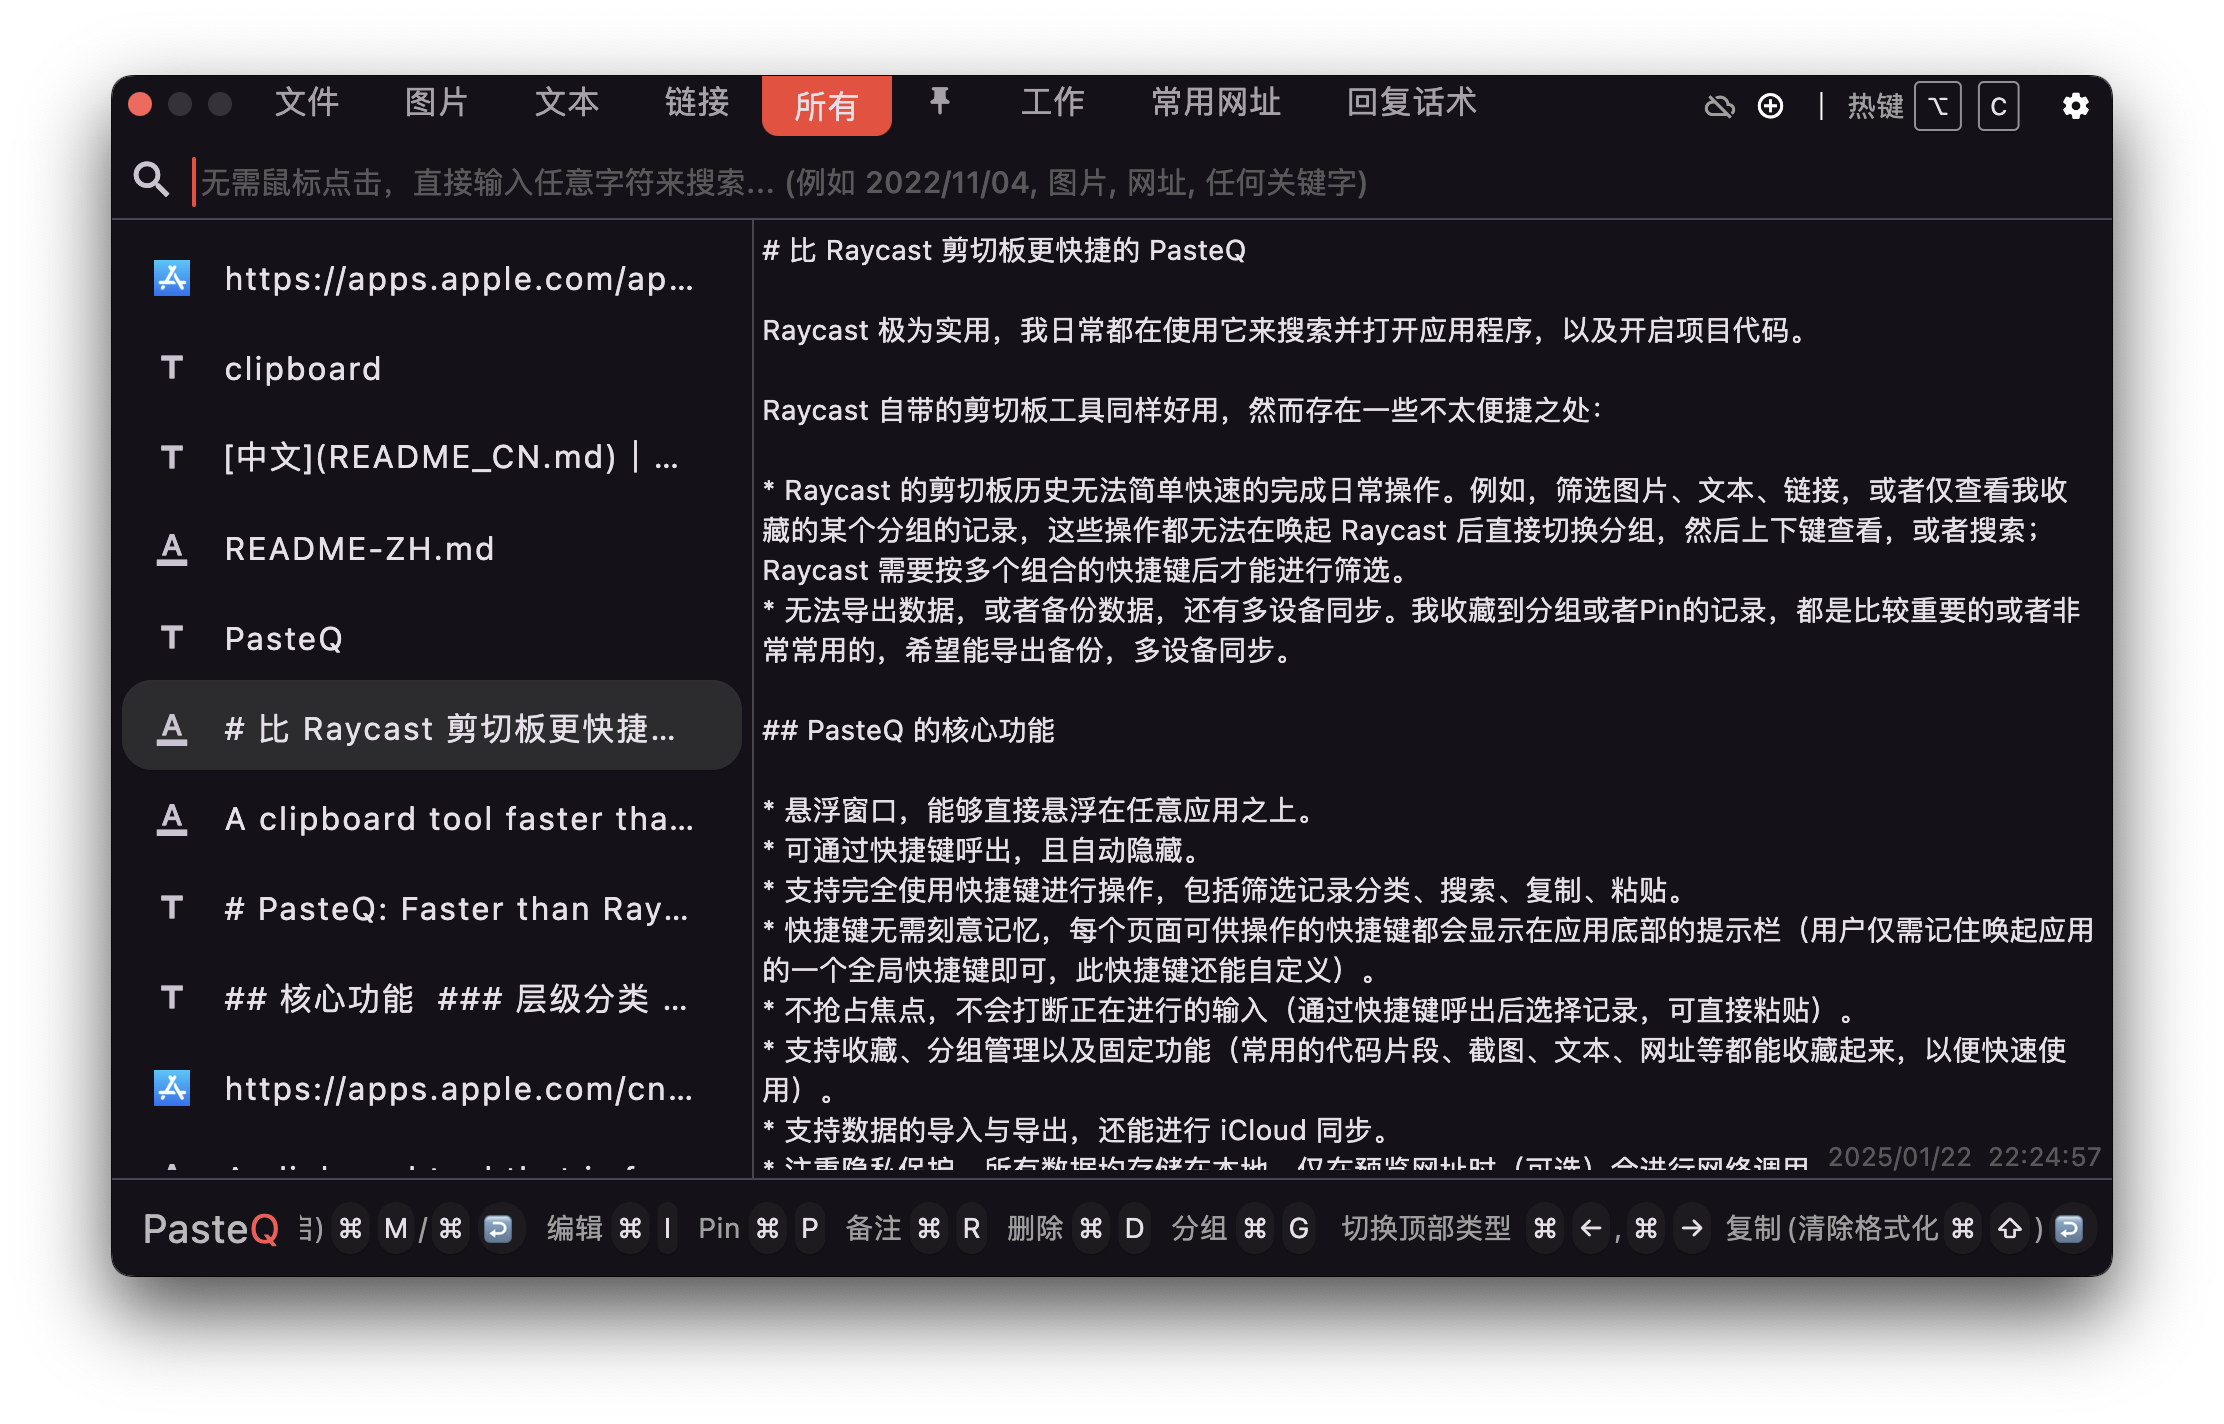Click the C key hotkey box
This screenshot has height=1424, width=2224.
tap(1998, 105)
